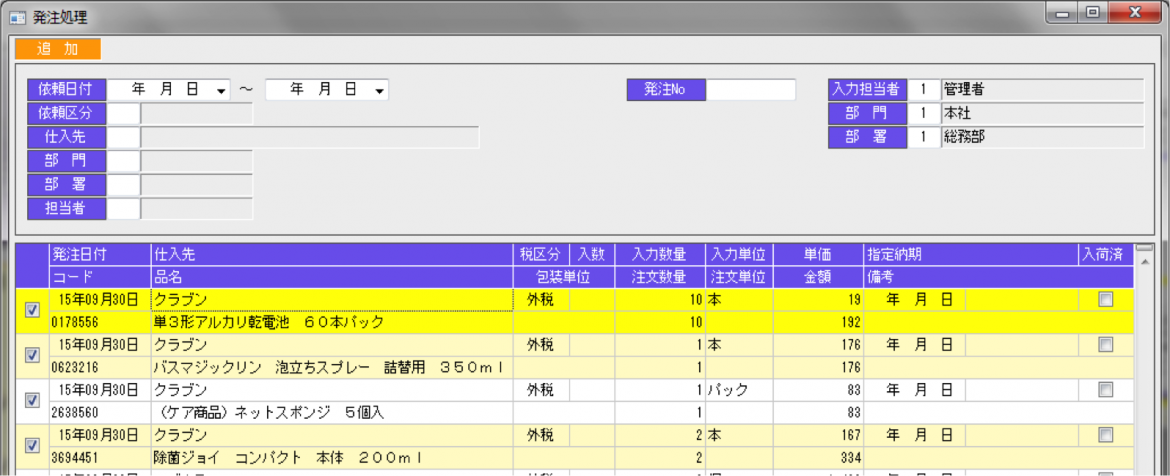Click the 部門 code field beside 本社
The height and width of the screenshot is (476, 1170).
(x=924, y=113)
